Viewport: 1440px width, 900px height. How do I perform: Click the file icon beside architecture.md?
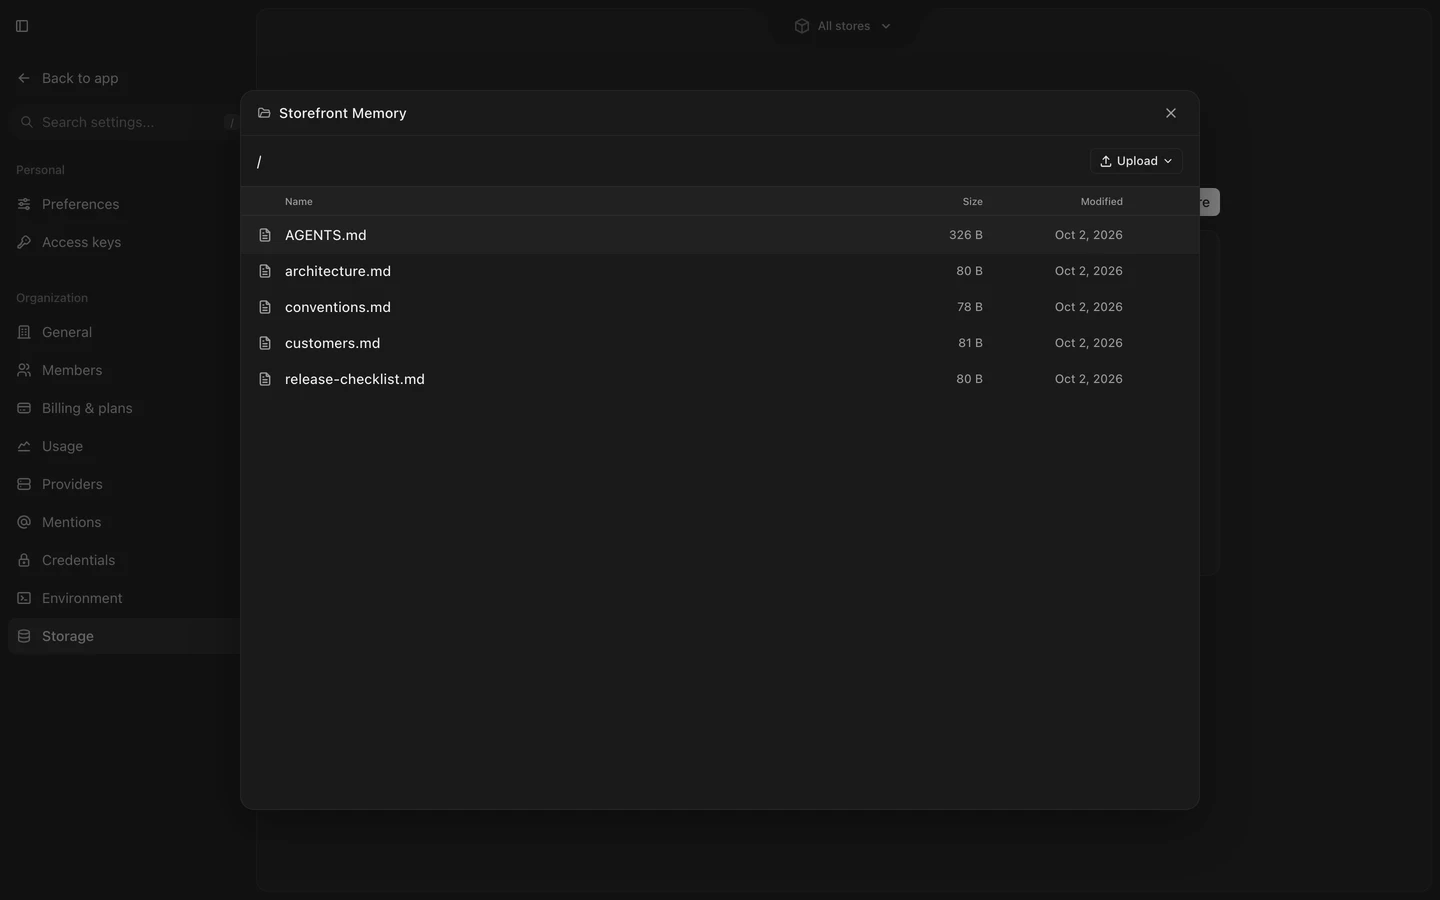click(265, 271)
